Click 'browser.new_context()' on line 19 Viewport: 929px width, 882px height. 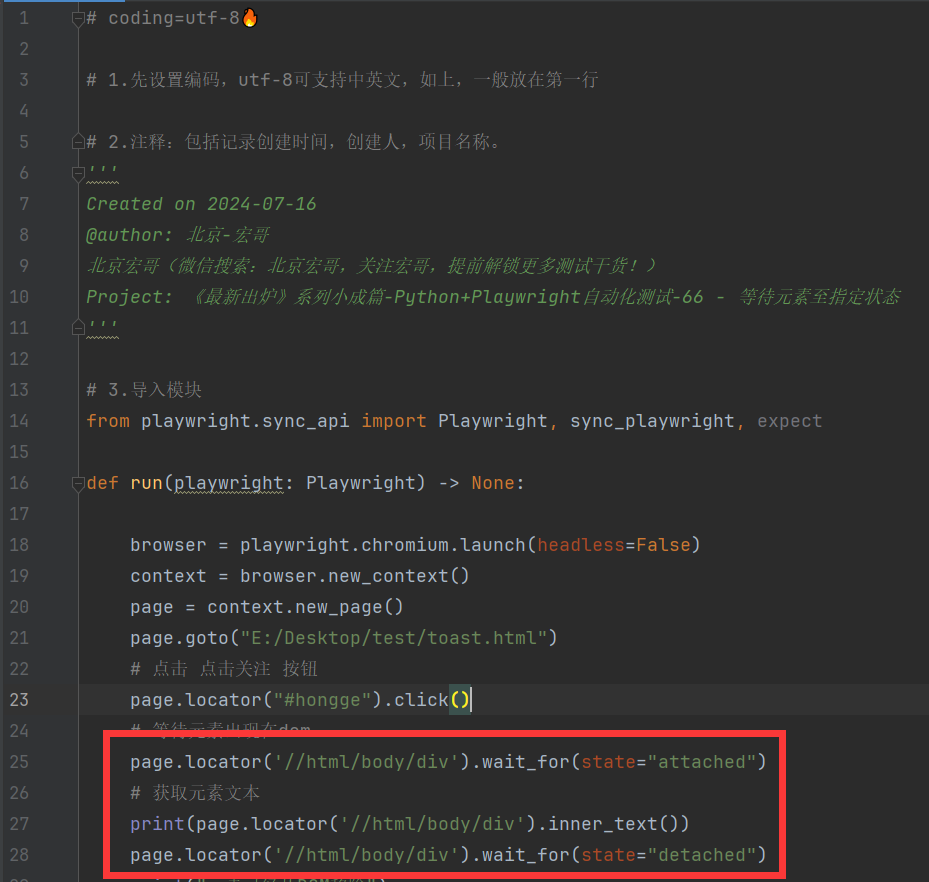click(355, 576)
